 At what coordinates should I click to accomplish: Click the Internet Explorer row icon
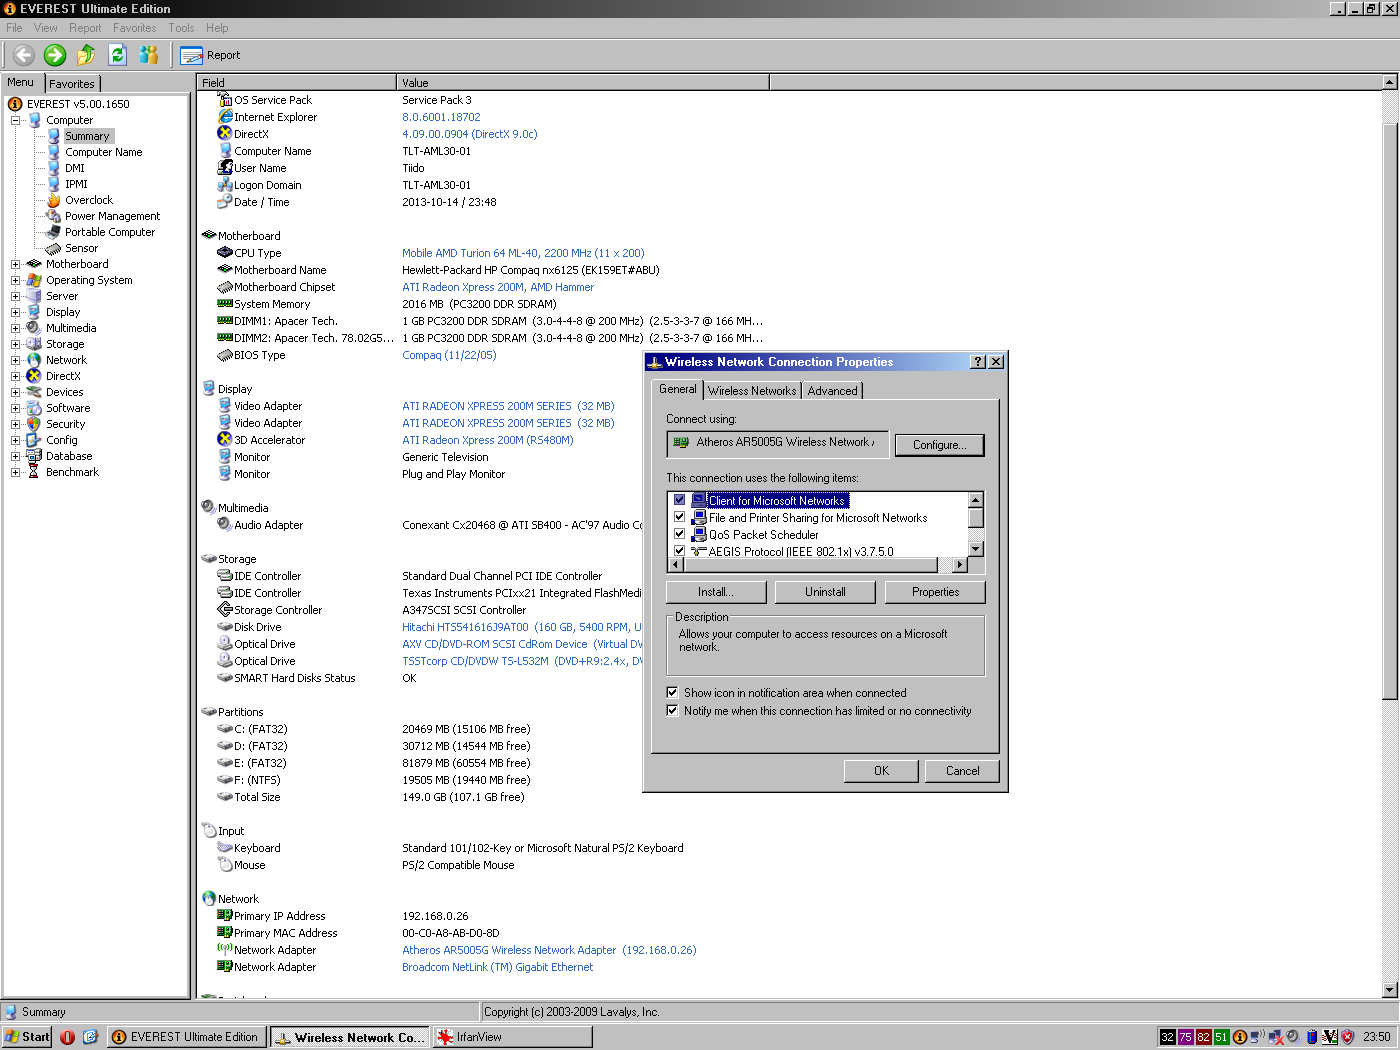coord(225,117)
